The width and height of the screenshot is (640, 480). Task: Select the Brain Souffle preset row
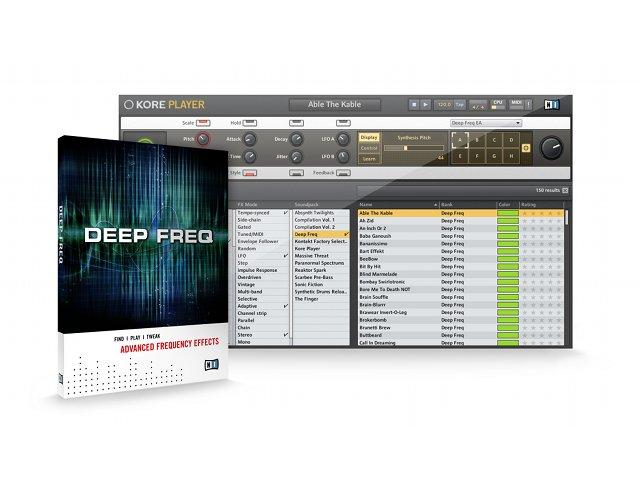pos(461,297)
